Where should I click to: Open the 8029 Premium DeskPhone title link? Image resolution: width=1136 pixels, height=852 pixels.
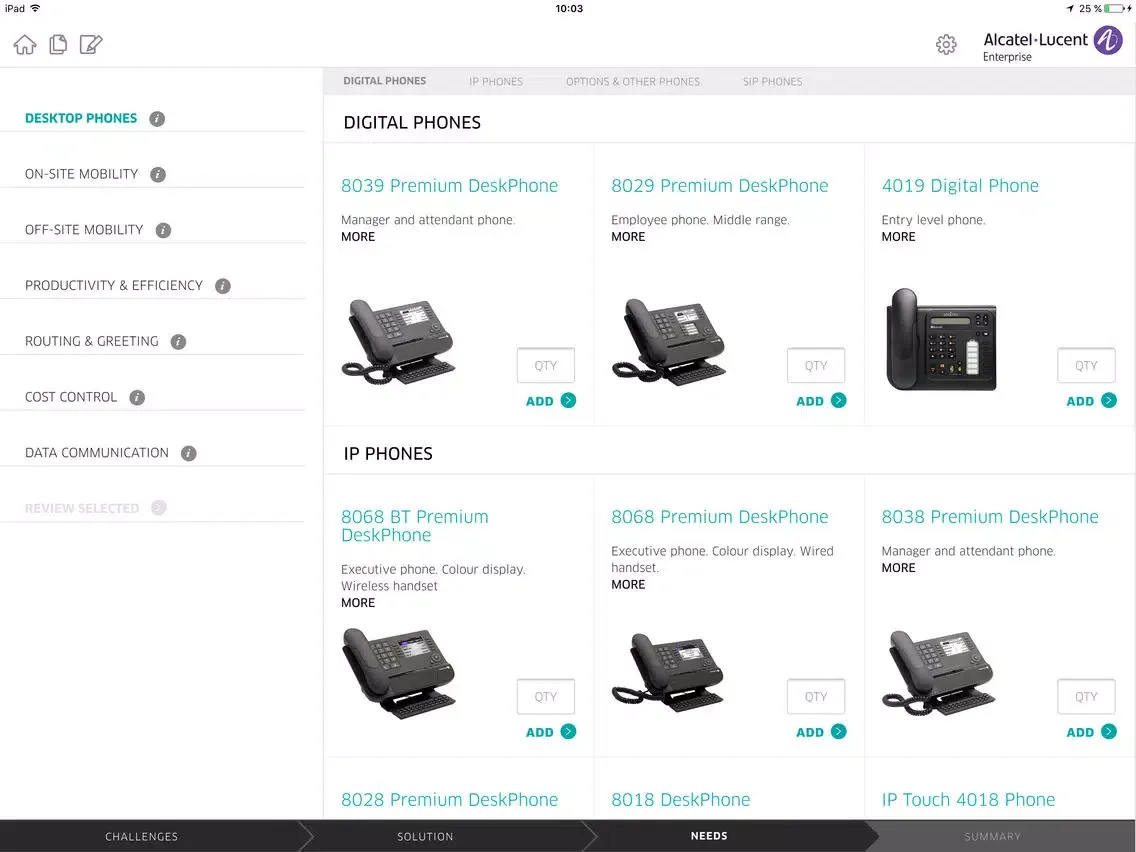point(719,186)
